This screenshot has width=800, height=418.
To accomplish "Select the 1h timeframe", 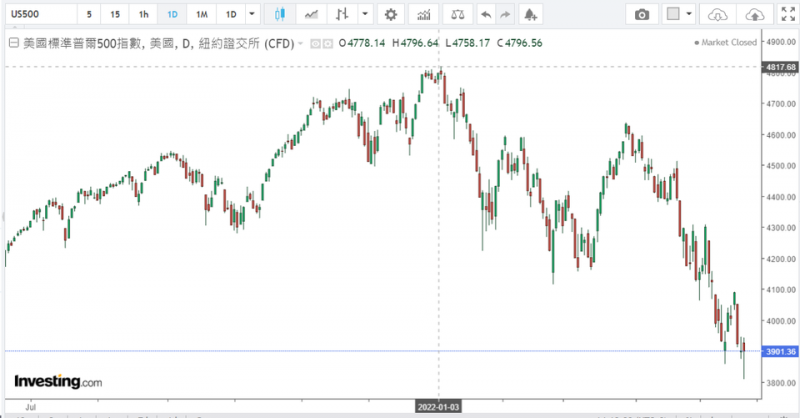I will (144, 15).
